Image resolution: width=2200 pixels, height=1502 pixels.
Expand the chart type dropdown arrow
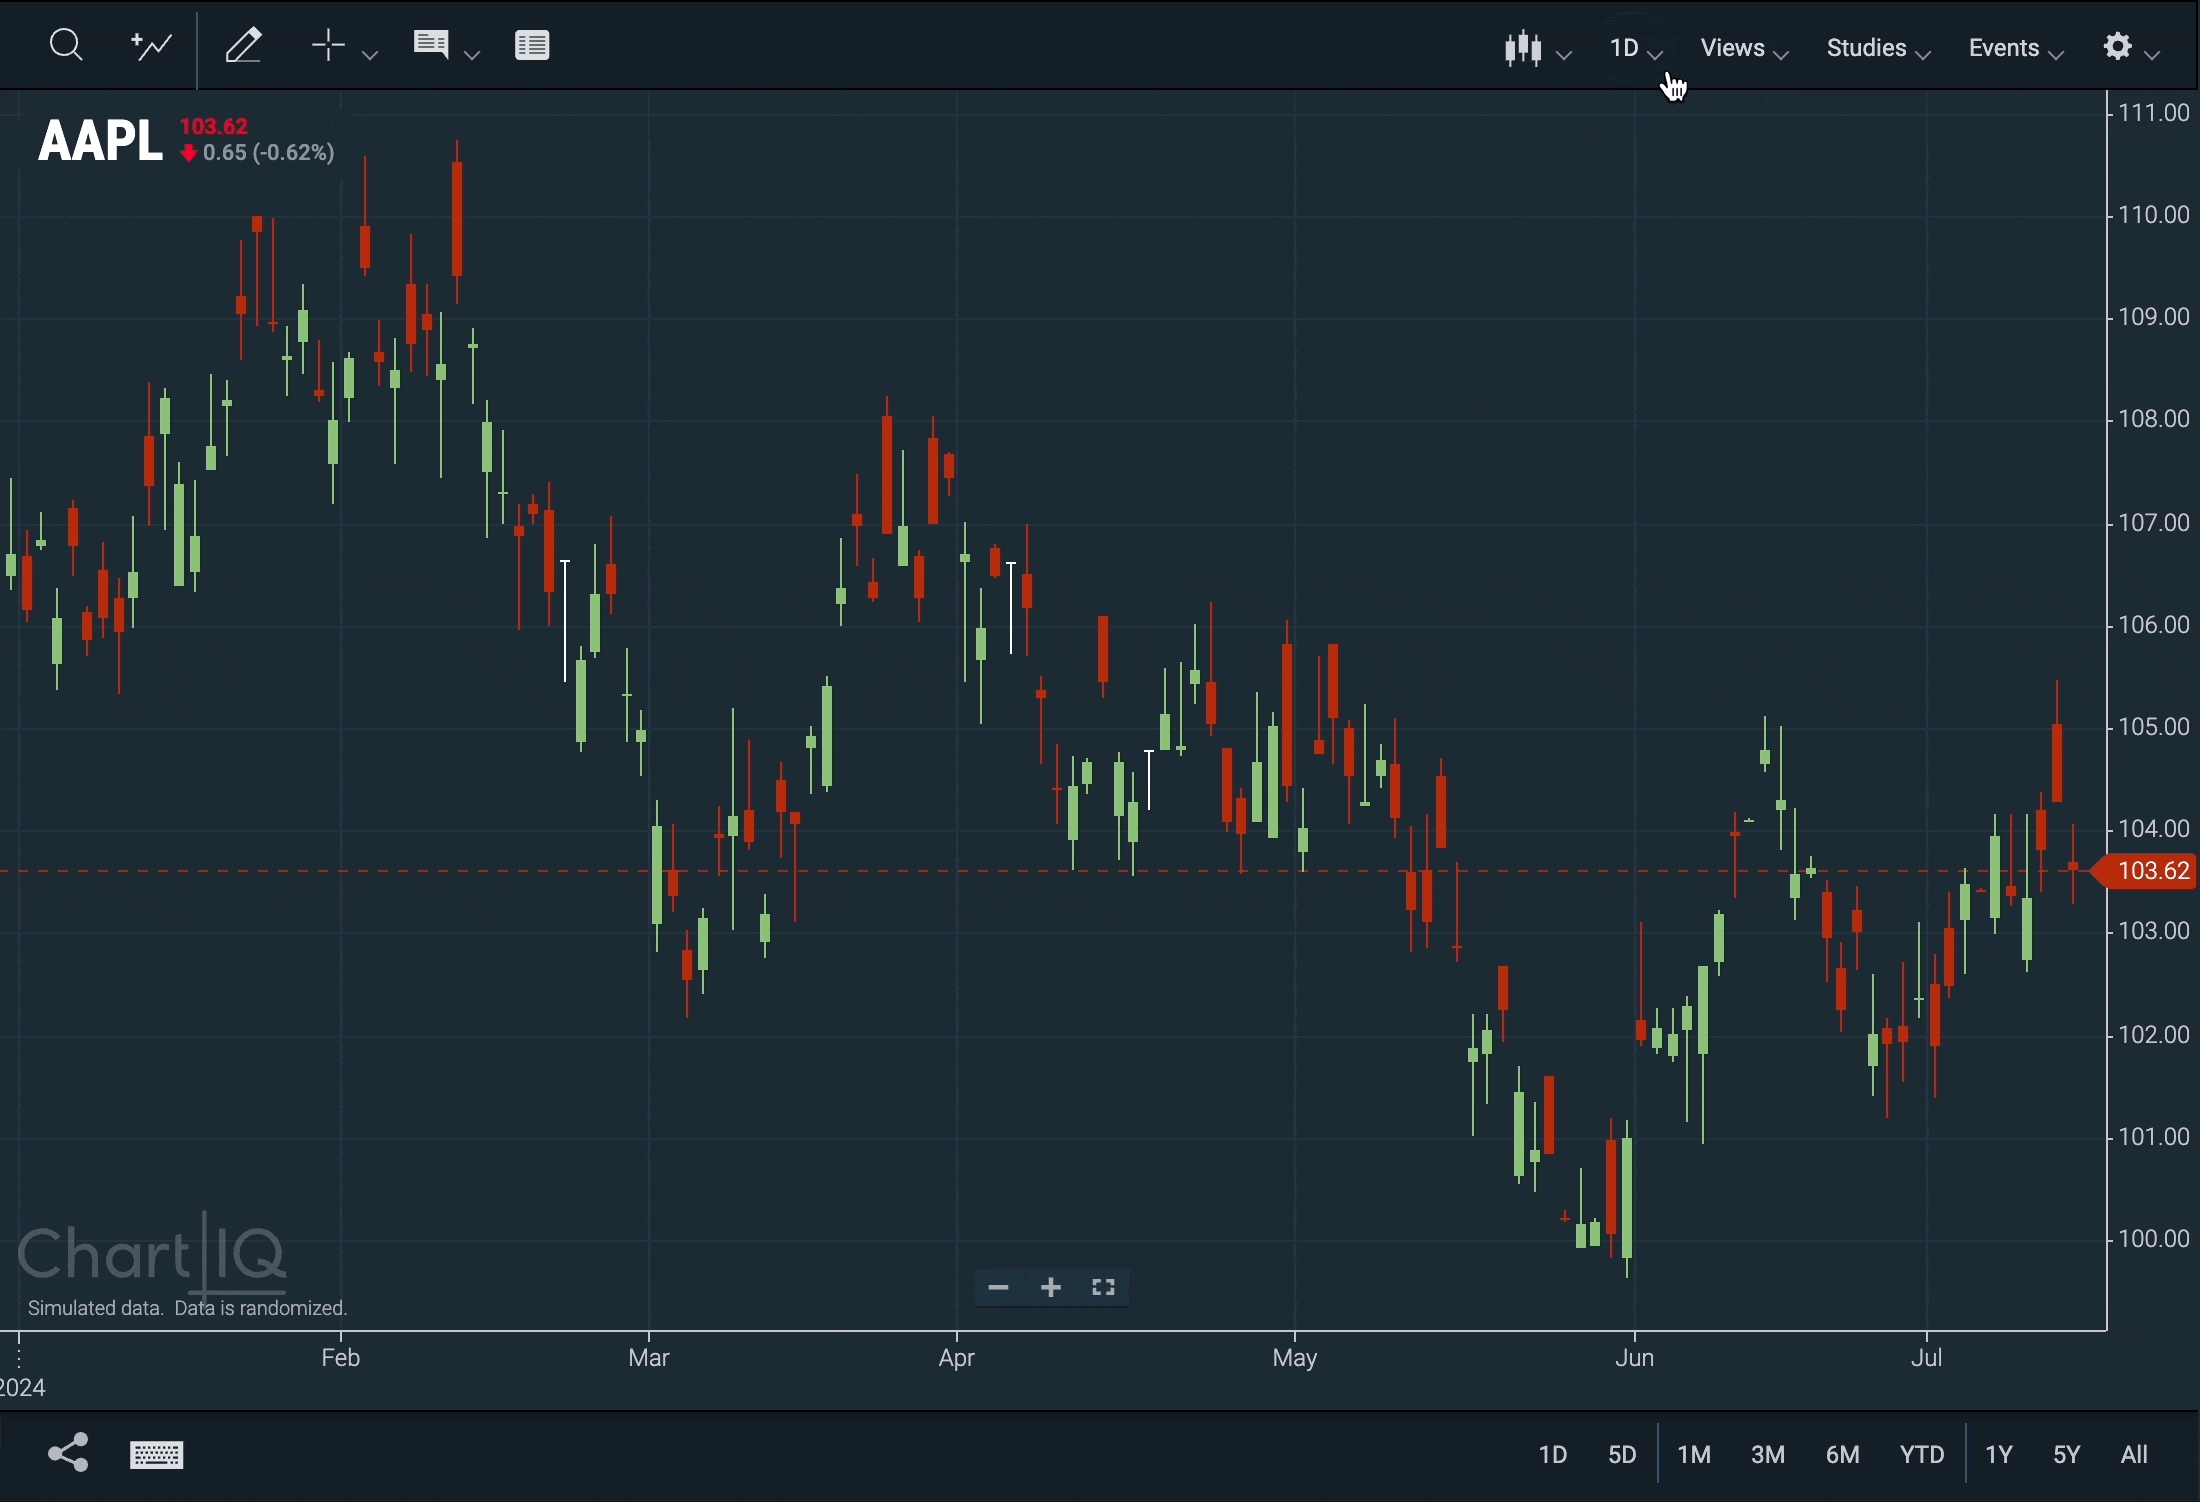point(1566,55)
